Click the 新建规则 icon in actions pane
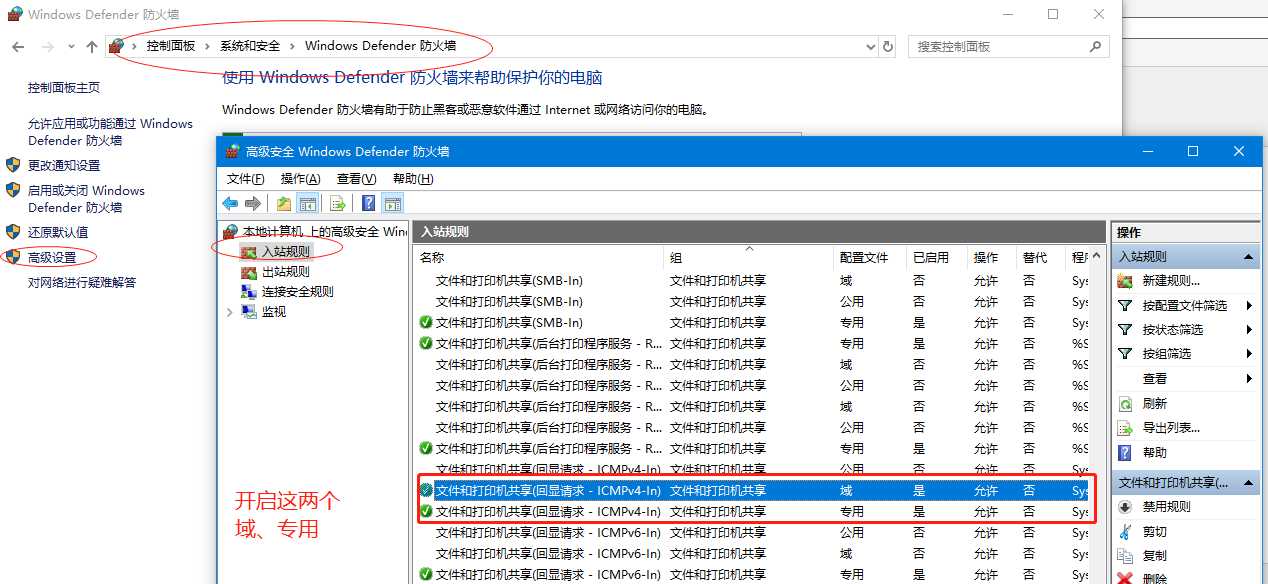The height and width of the screenshot is (584, 1268). tap(1125, 281)
